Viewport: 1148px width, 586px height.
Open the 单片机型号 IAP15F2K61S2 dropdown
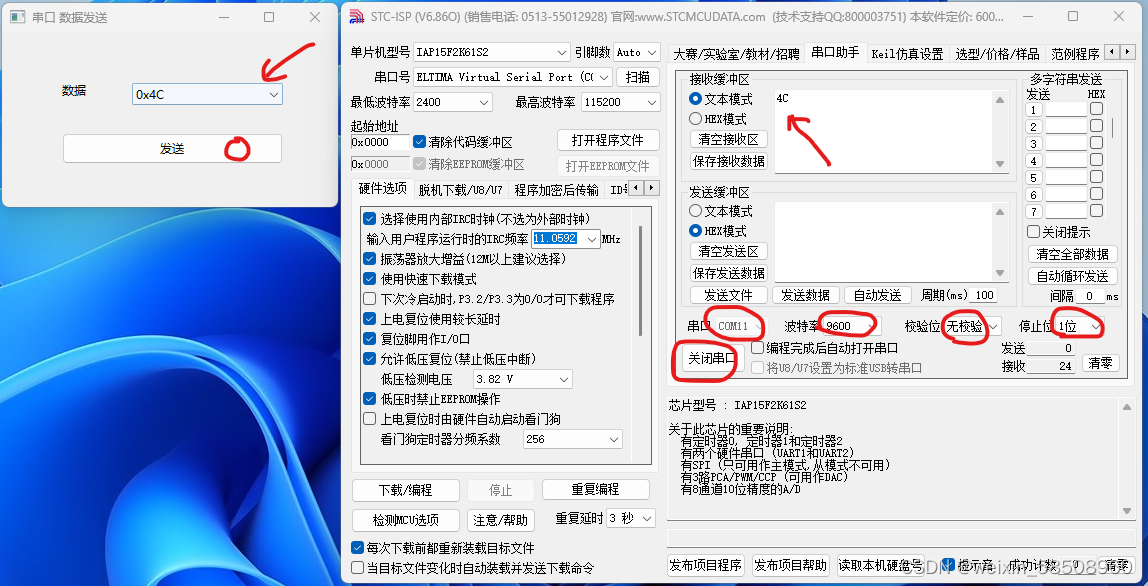point(491,52)
